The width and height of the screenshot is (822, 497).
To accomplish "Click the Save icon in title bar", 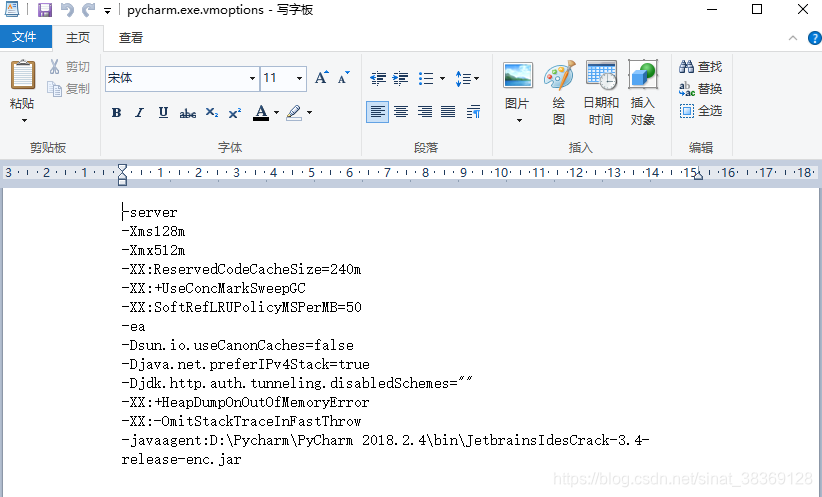I will tap(45, 10).
